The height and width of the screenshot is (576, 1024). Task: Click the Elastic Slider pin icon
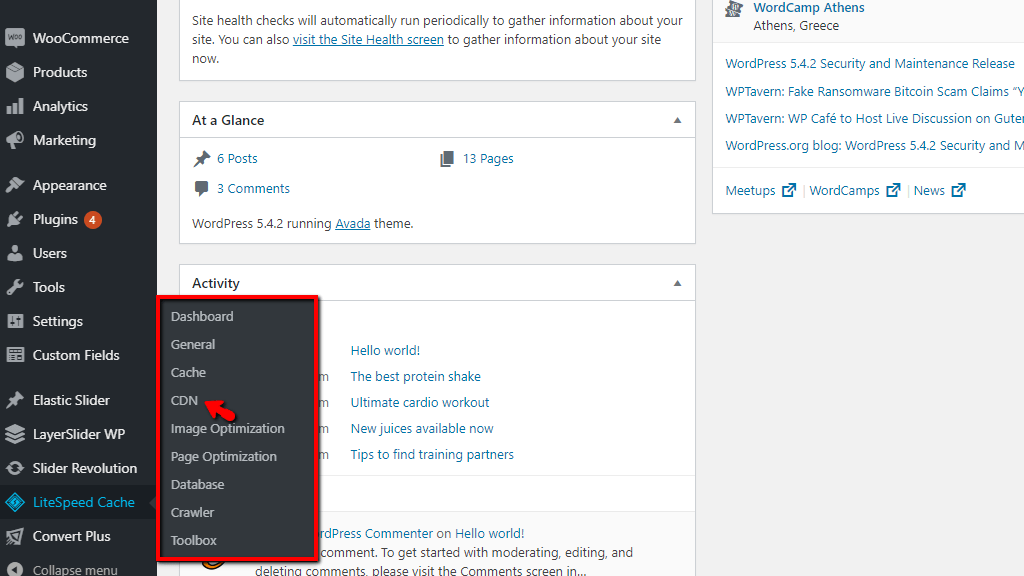[x=15, y=400]
